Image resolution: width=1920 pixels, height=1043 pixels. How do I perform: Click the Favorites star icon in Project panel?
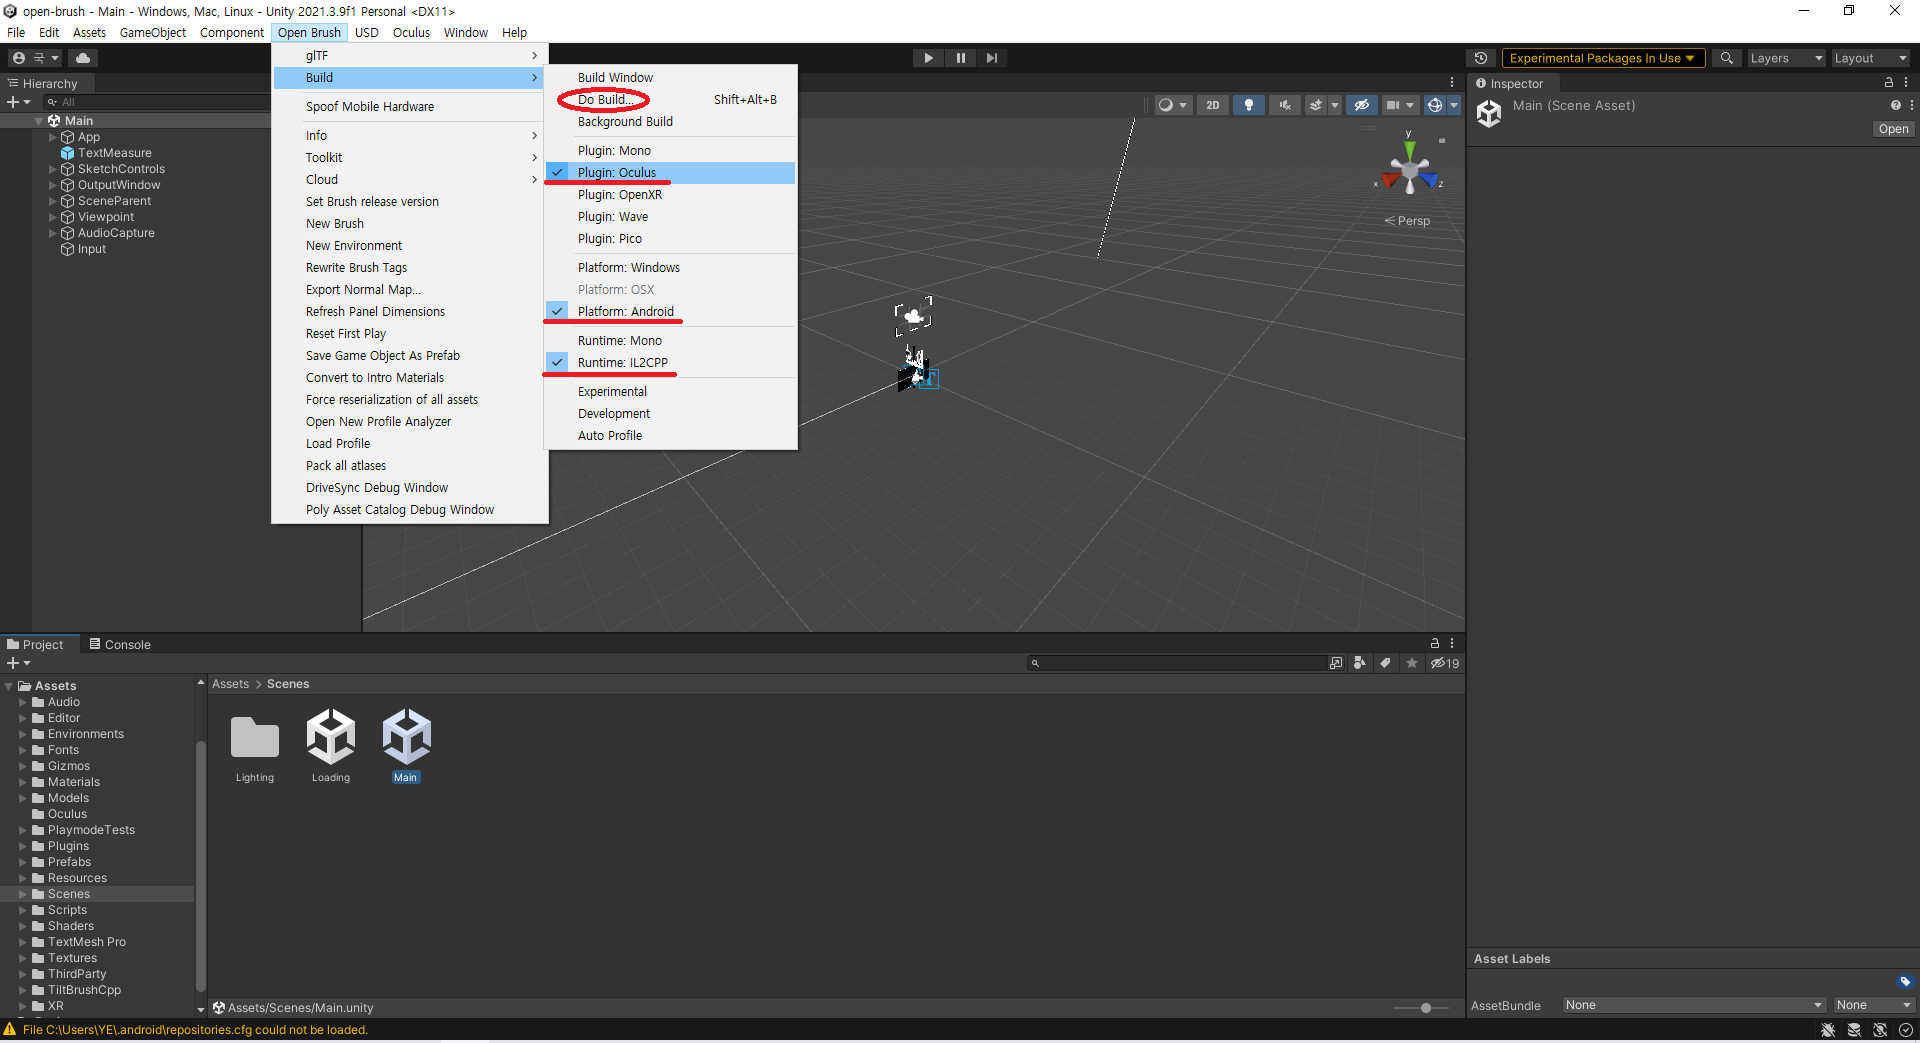pyautogui.click(x=1411, y=663)
